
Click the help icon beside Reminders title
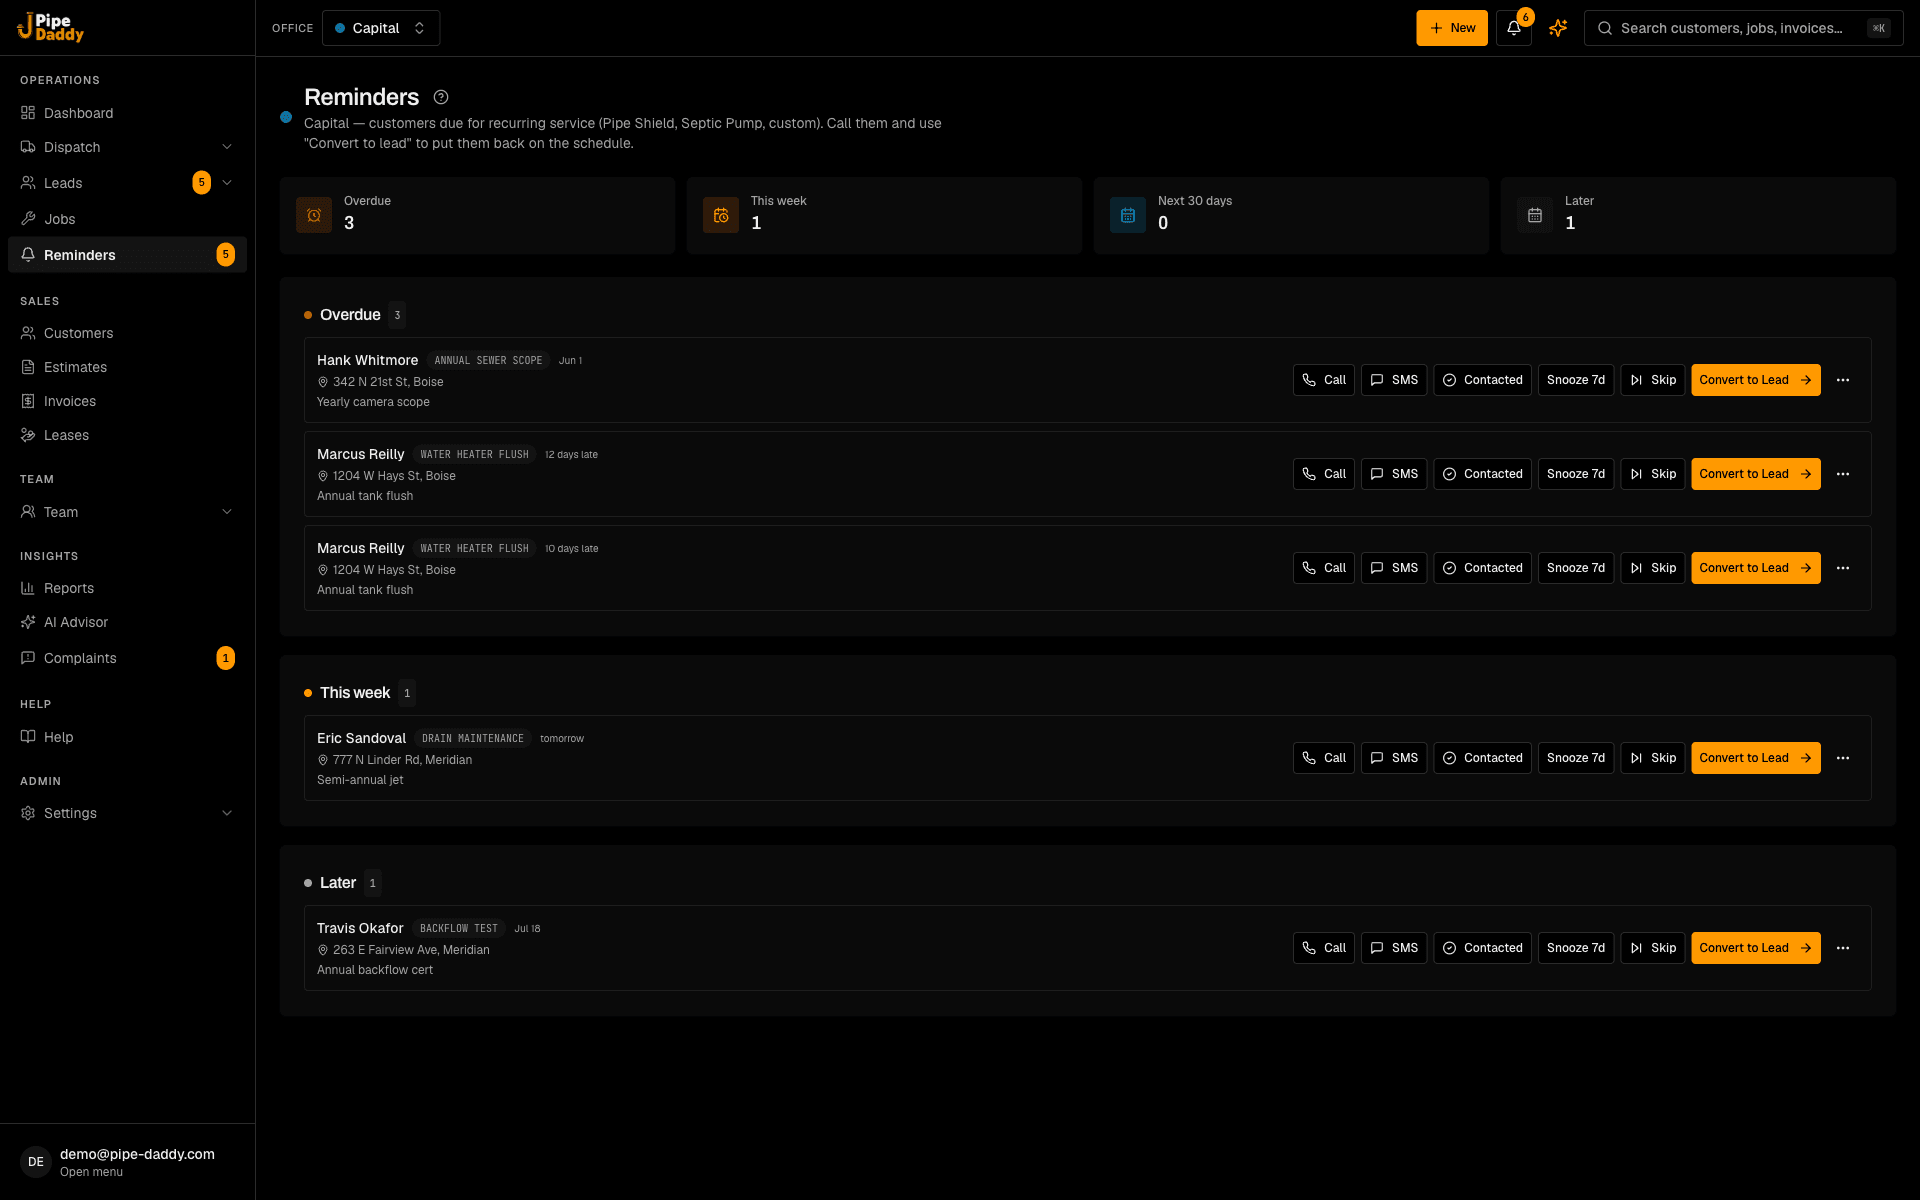coord(441,97)
